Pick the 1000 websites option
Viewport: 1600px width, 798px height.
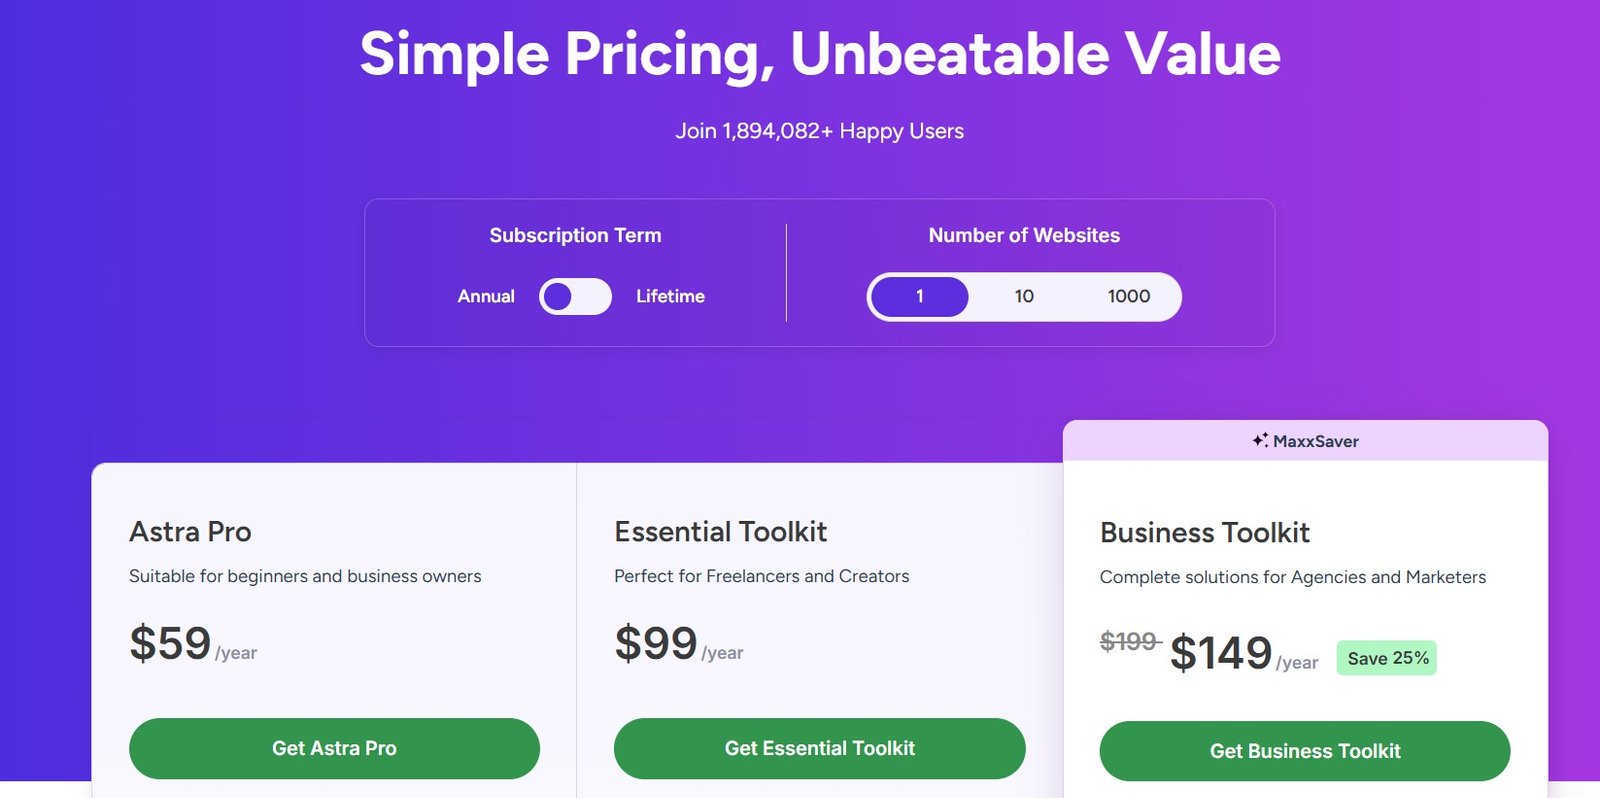(x=1129, y=297)
